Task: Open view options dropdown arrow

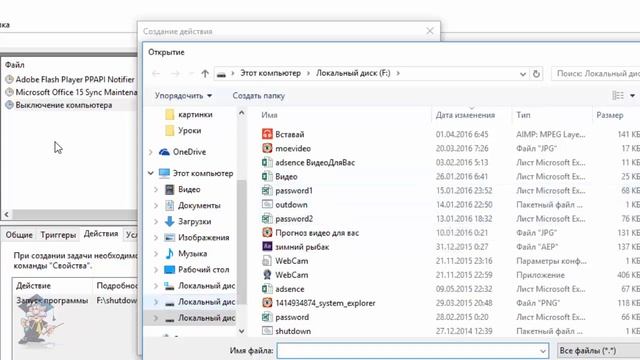Action: pos(632,96)
